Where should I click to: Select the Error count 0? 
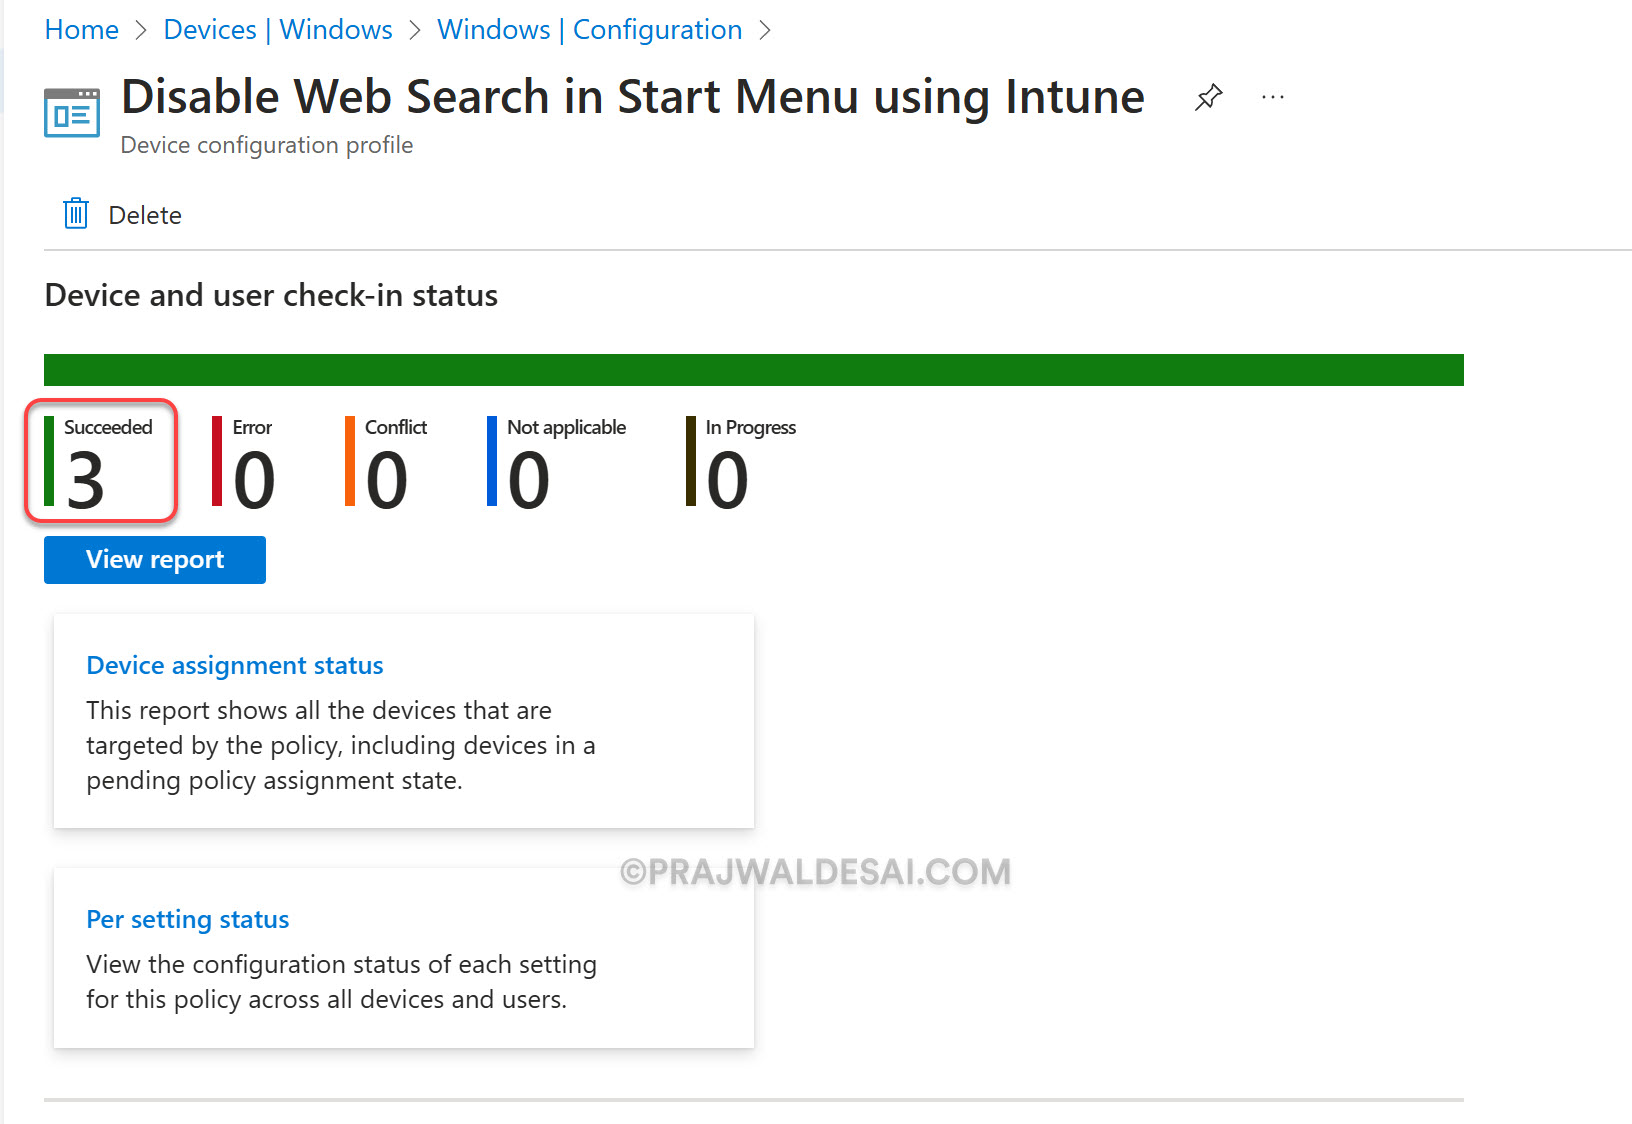(254, 480)
